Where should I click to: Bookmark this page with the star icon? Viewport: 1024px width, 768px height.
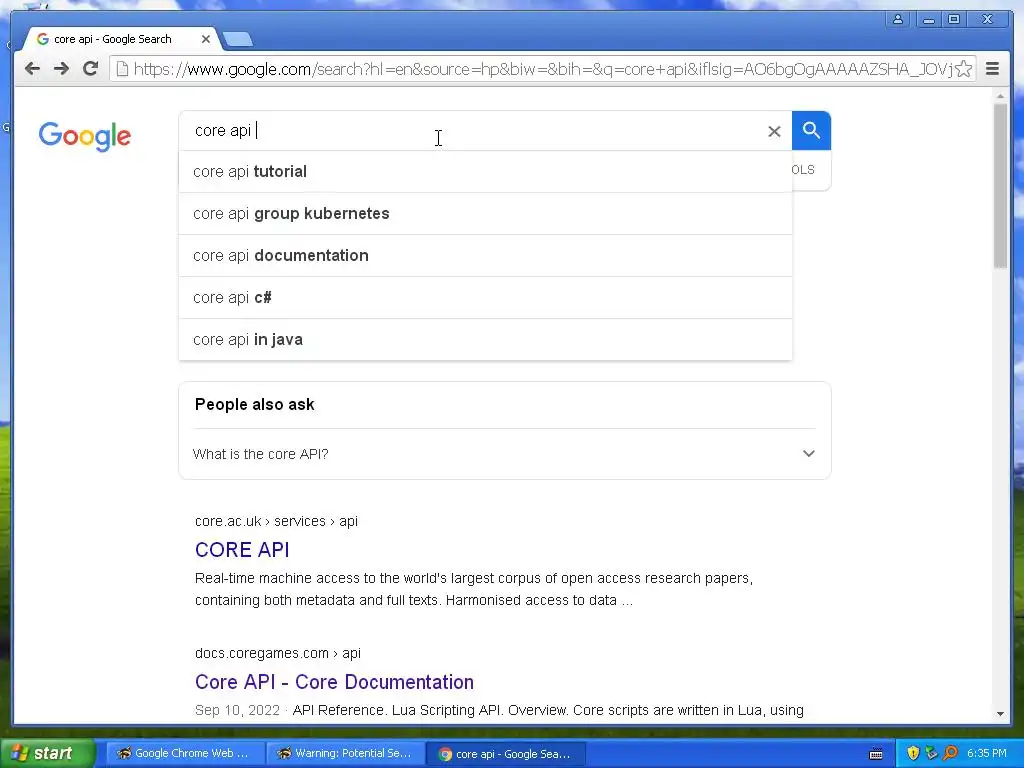(963, 69)
